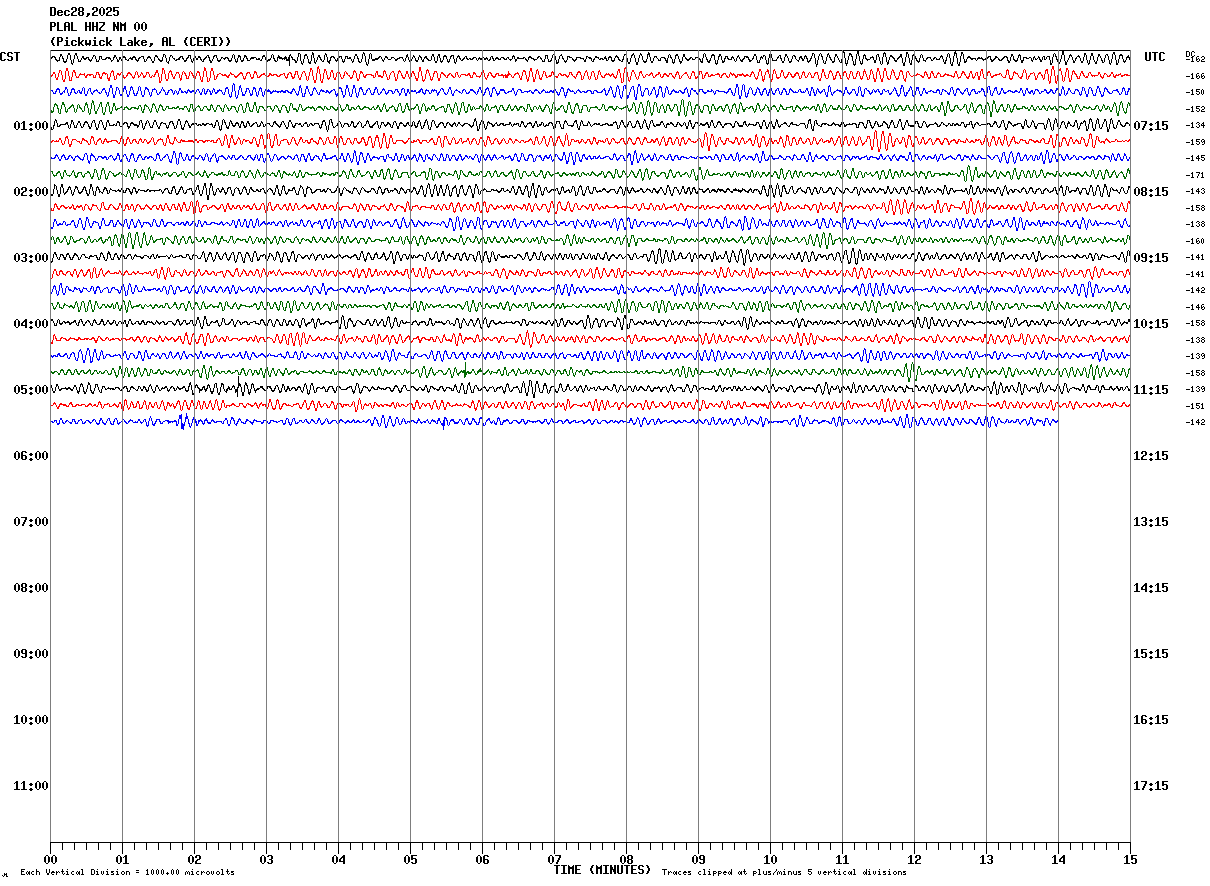The width and height of the screenshot is (1210, 886).
Task: Select minute tick label 00 on axis
Action: [51, 860]
